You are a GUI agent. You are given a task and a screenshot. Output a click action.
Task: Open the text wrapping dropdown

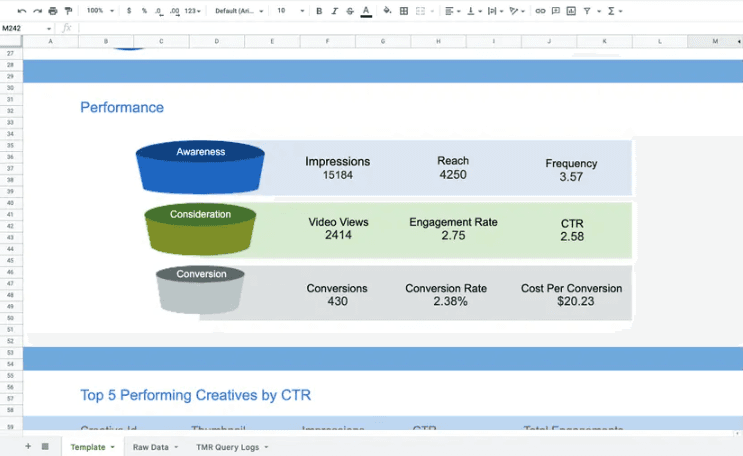495,11
